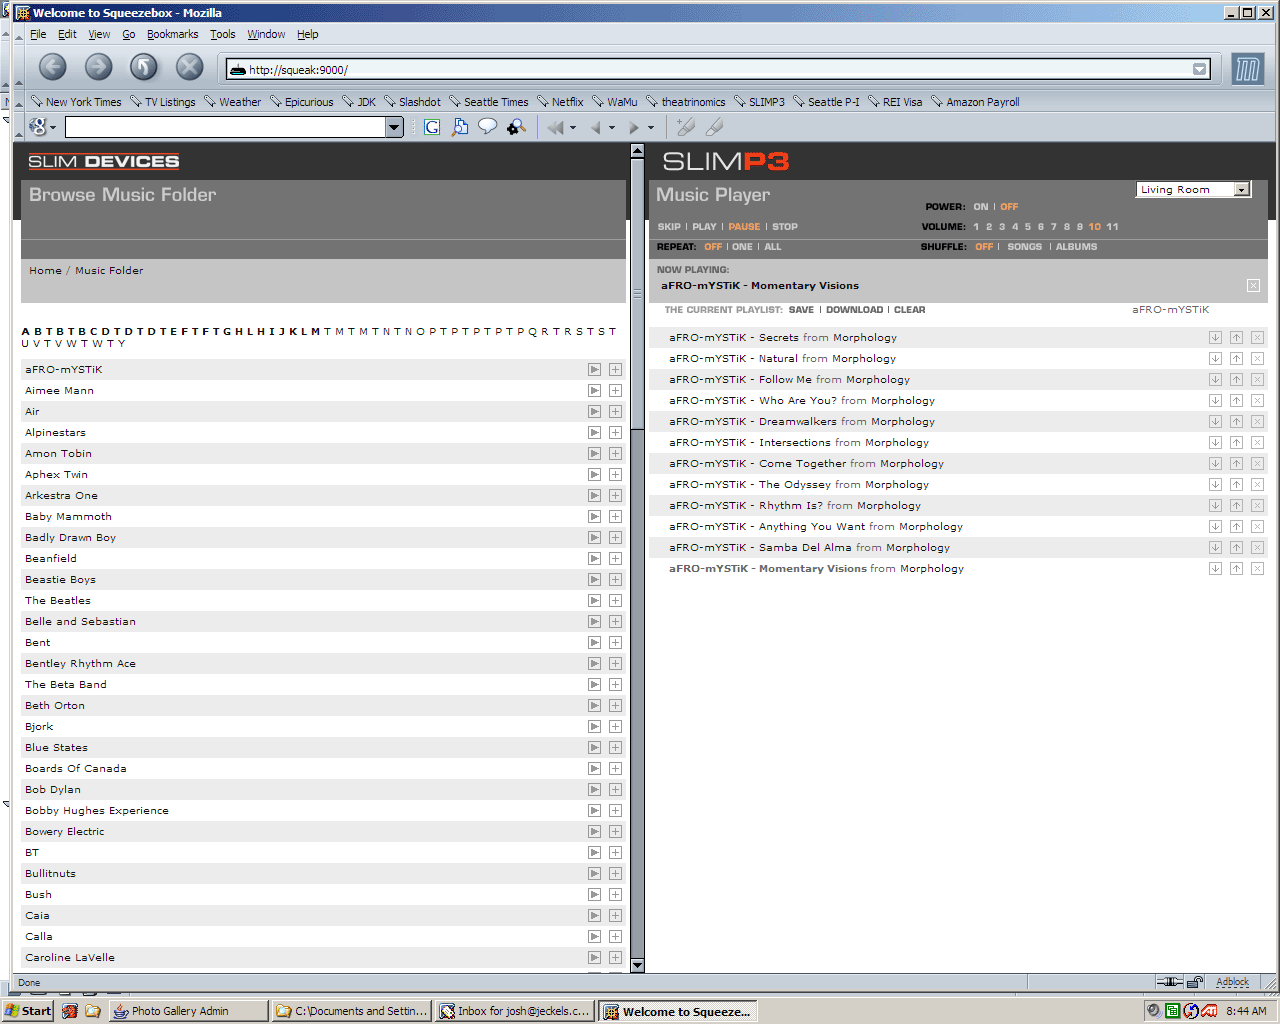Move Natural track up in playlist
This screenshot has height=1024, width=1280.
[x=1236, y=359]
